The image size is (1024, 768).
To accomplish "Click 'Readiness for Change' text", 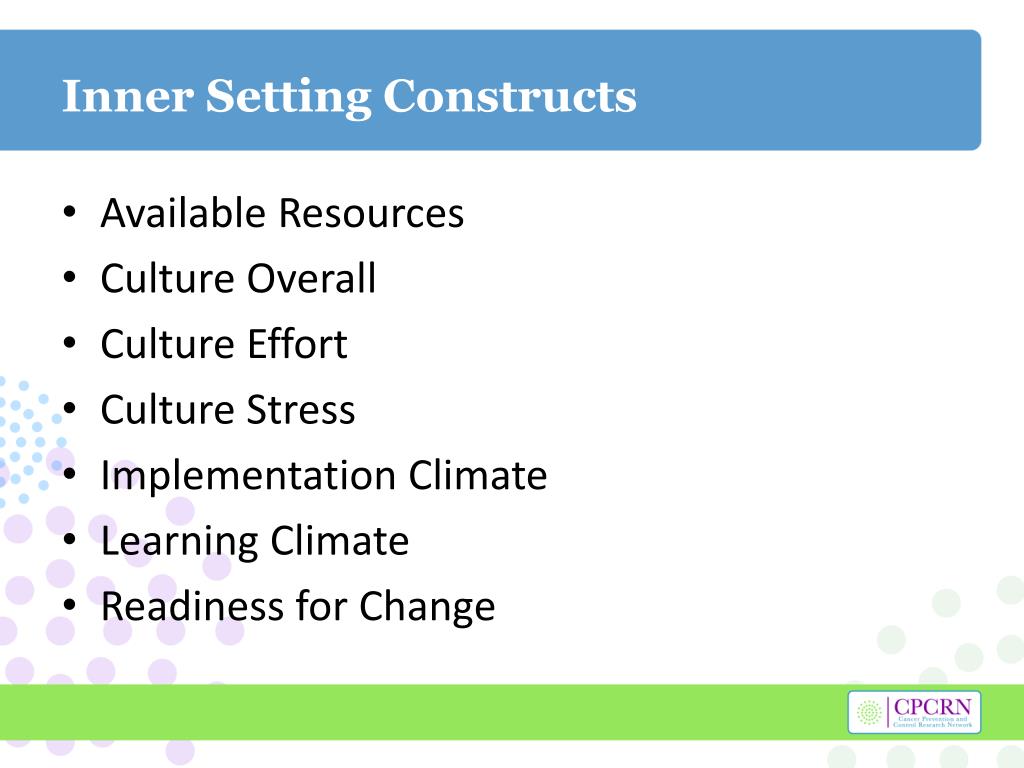I will pyautogui.click(x=298, y=607).
